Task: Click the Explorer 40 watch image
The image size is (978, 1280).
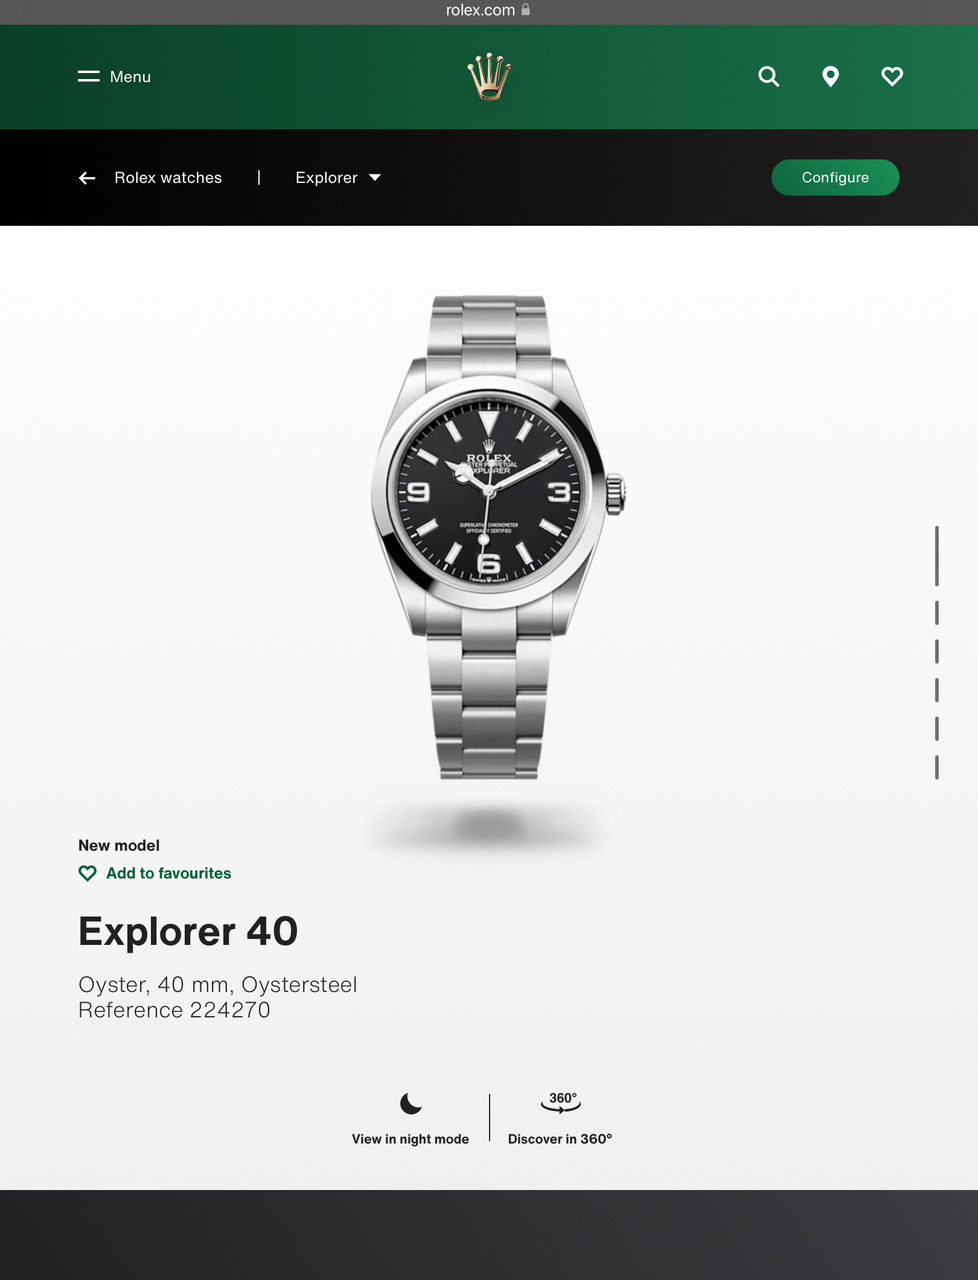Action: point(497,537)
